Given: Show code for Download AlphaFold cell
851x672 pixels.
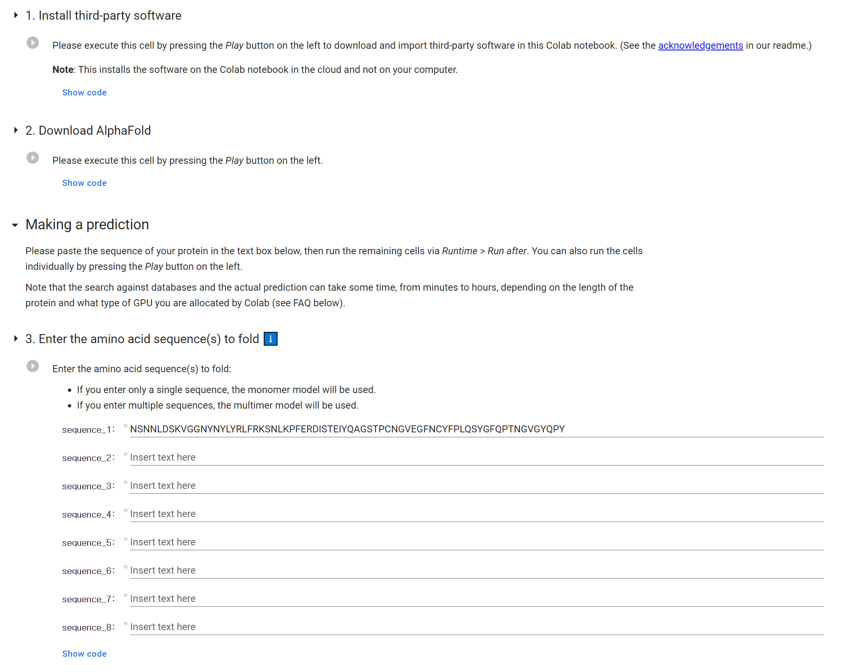Looking at the screenshot, I should [84, 183].
